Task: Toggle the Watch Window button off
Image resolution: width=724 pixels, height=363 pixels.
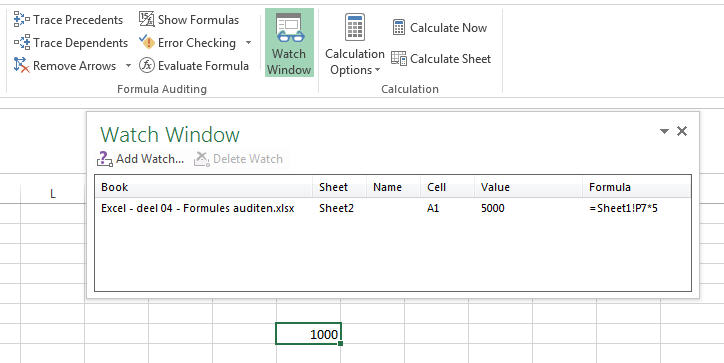Action: pyautogui.click(x=289, y=43)
